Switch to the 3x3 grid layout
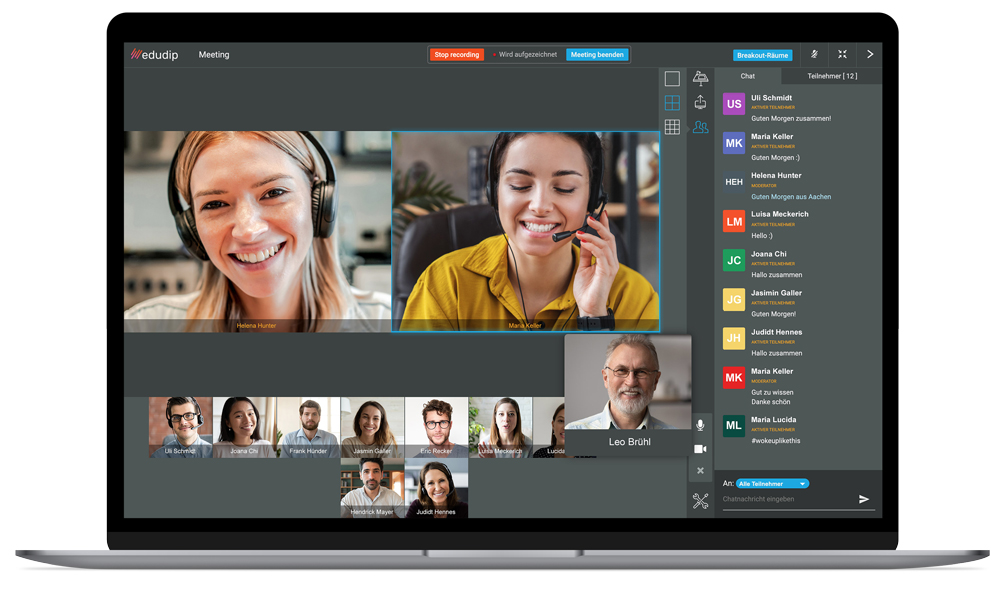 click(672, 127)
